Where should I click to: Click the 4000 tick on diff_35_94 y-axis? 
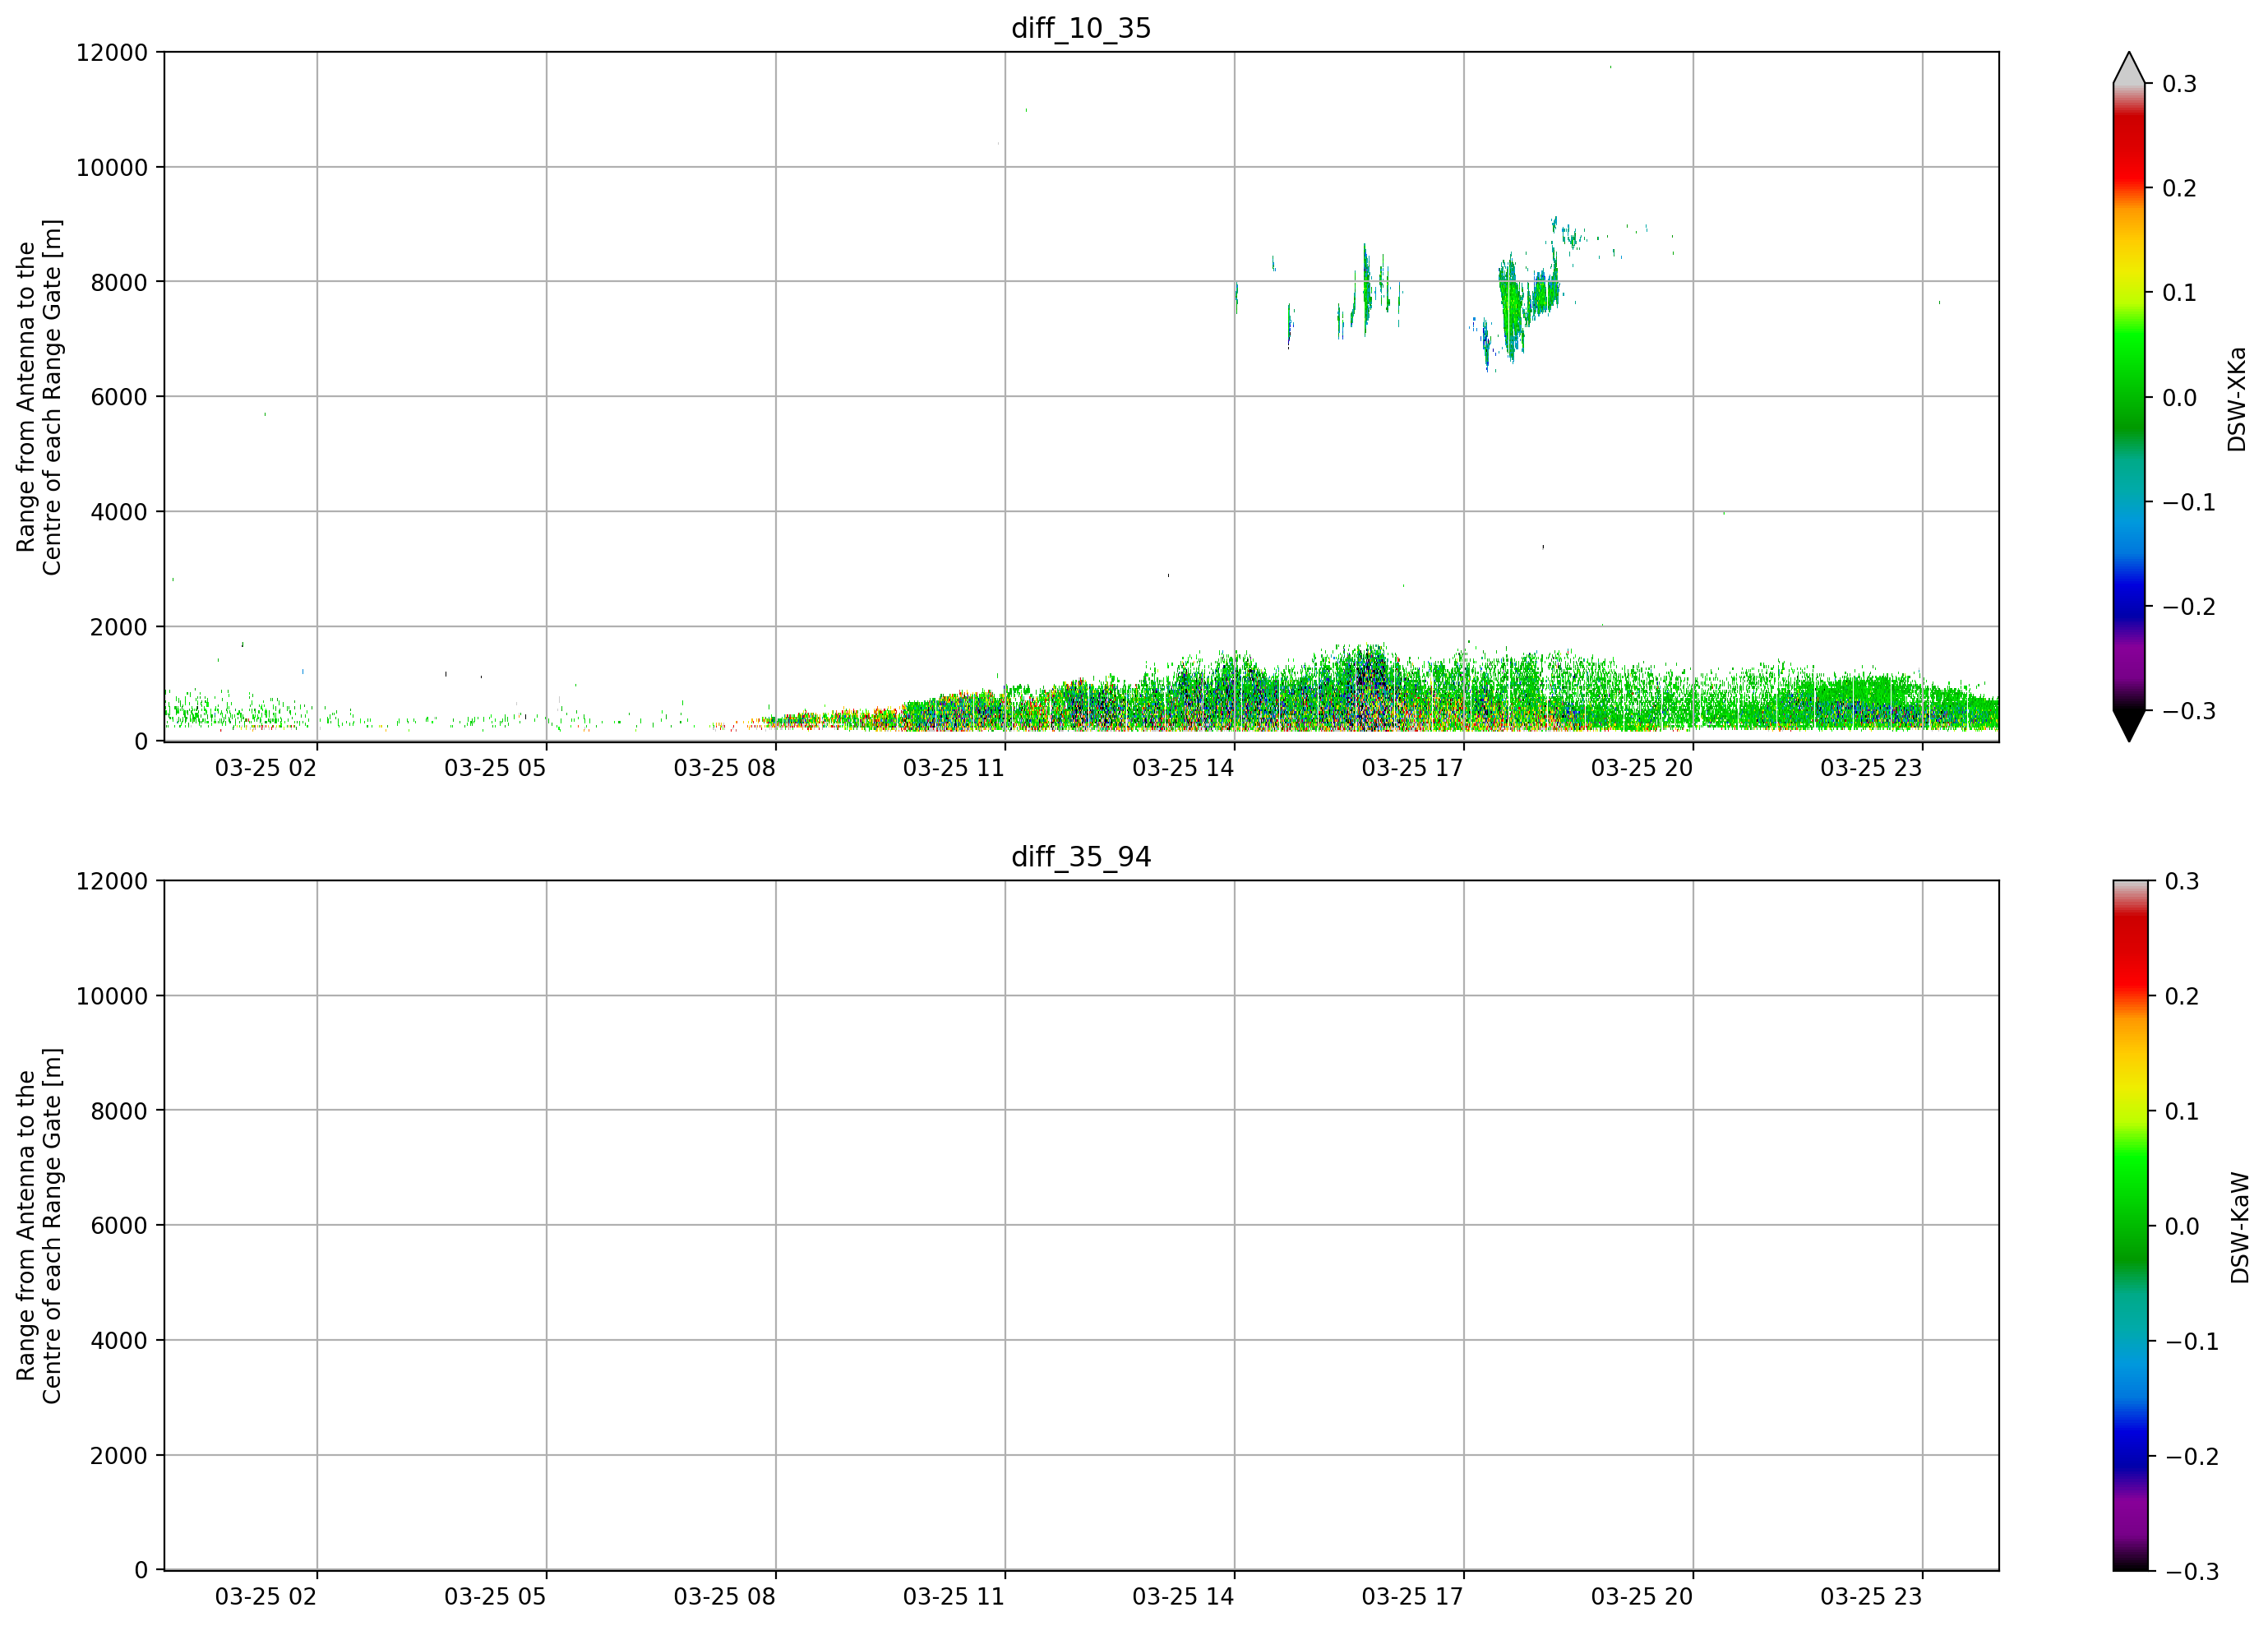click(119, 1340)
